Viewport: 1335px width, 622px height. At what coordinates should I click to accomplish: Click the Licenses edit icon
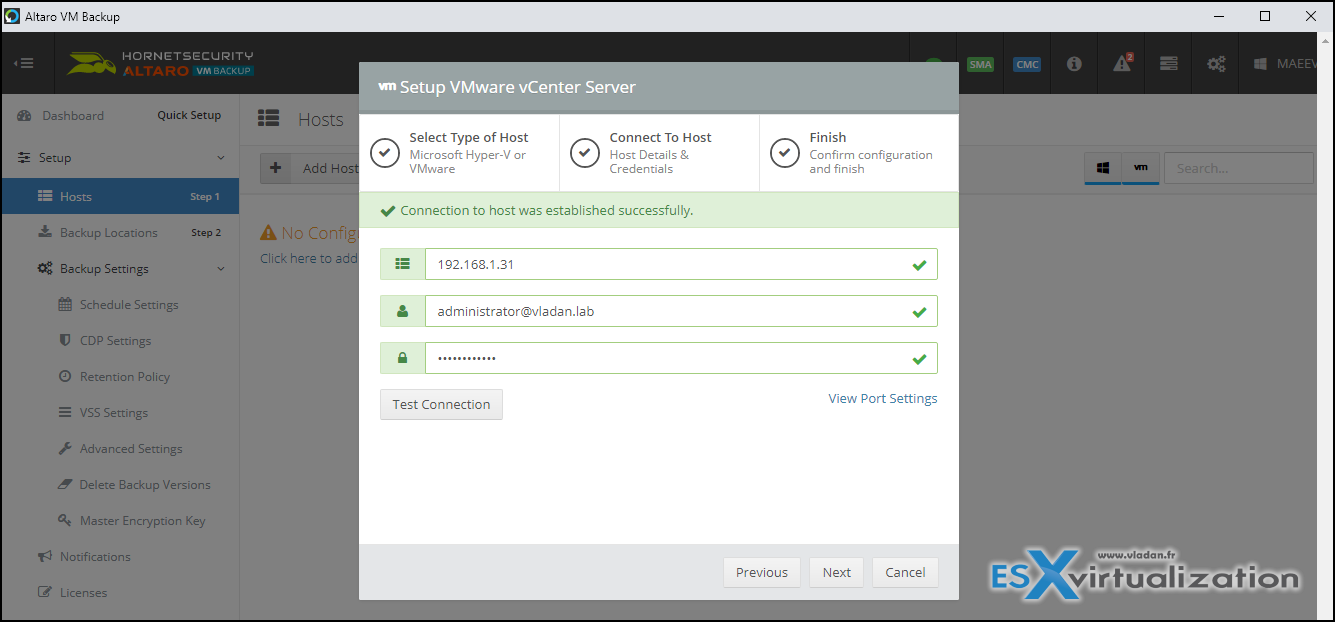coord(45,593)
